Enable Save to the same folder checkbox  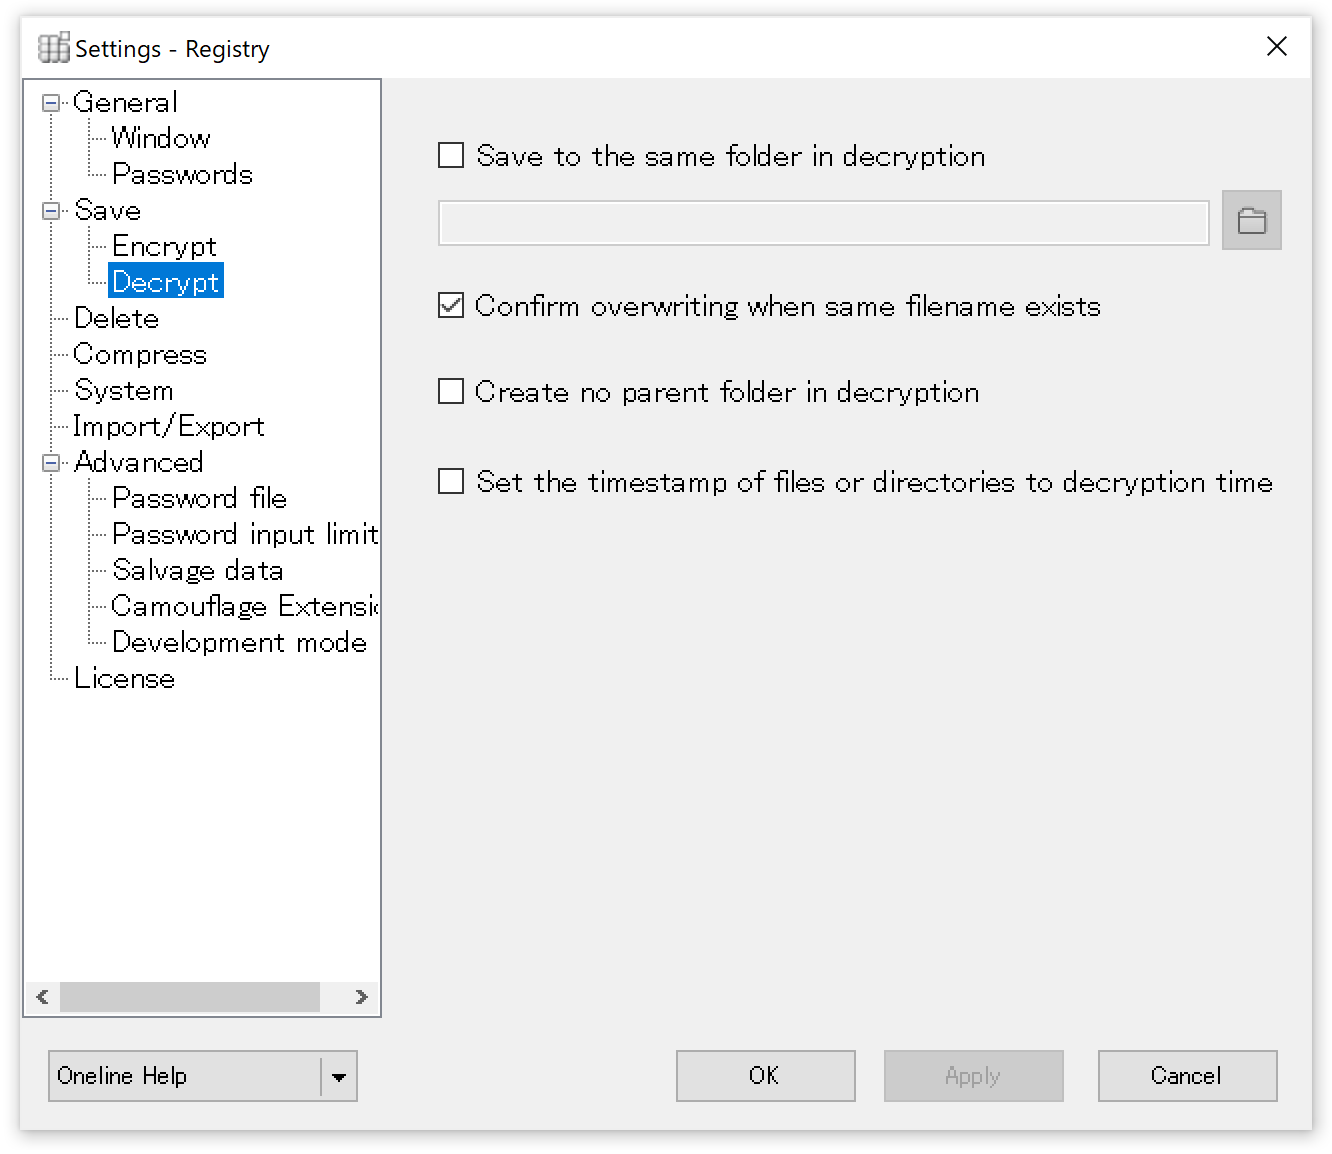click(451, 156)
